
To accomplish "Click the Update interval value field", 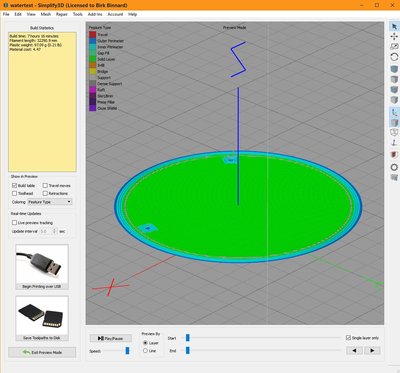I will click(46, 231).
